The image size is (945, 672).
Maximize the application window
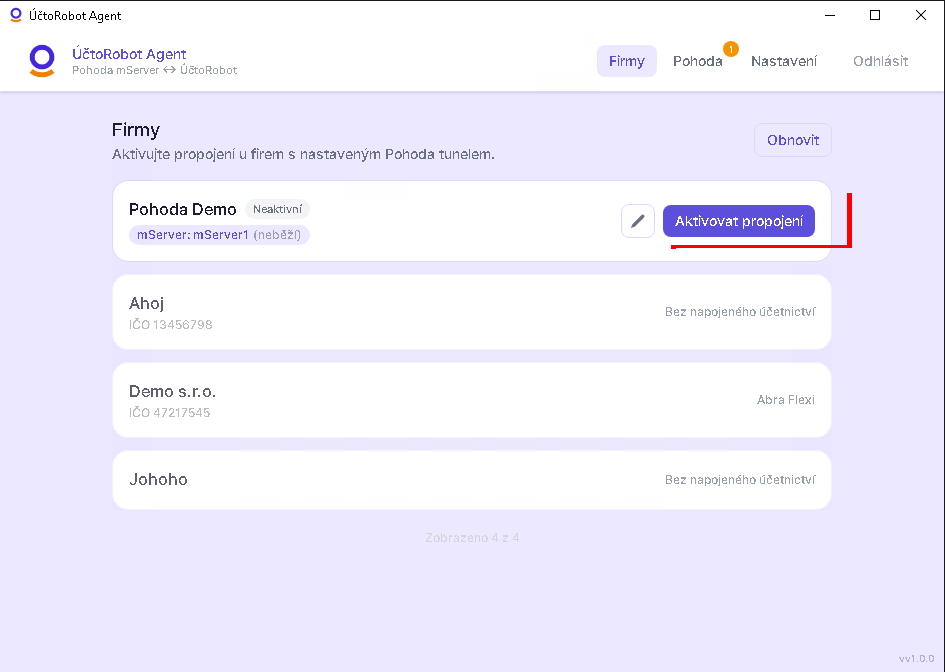pos(875,15)
